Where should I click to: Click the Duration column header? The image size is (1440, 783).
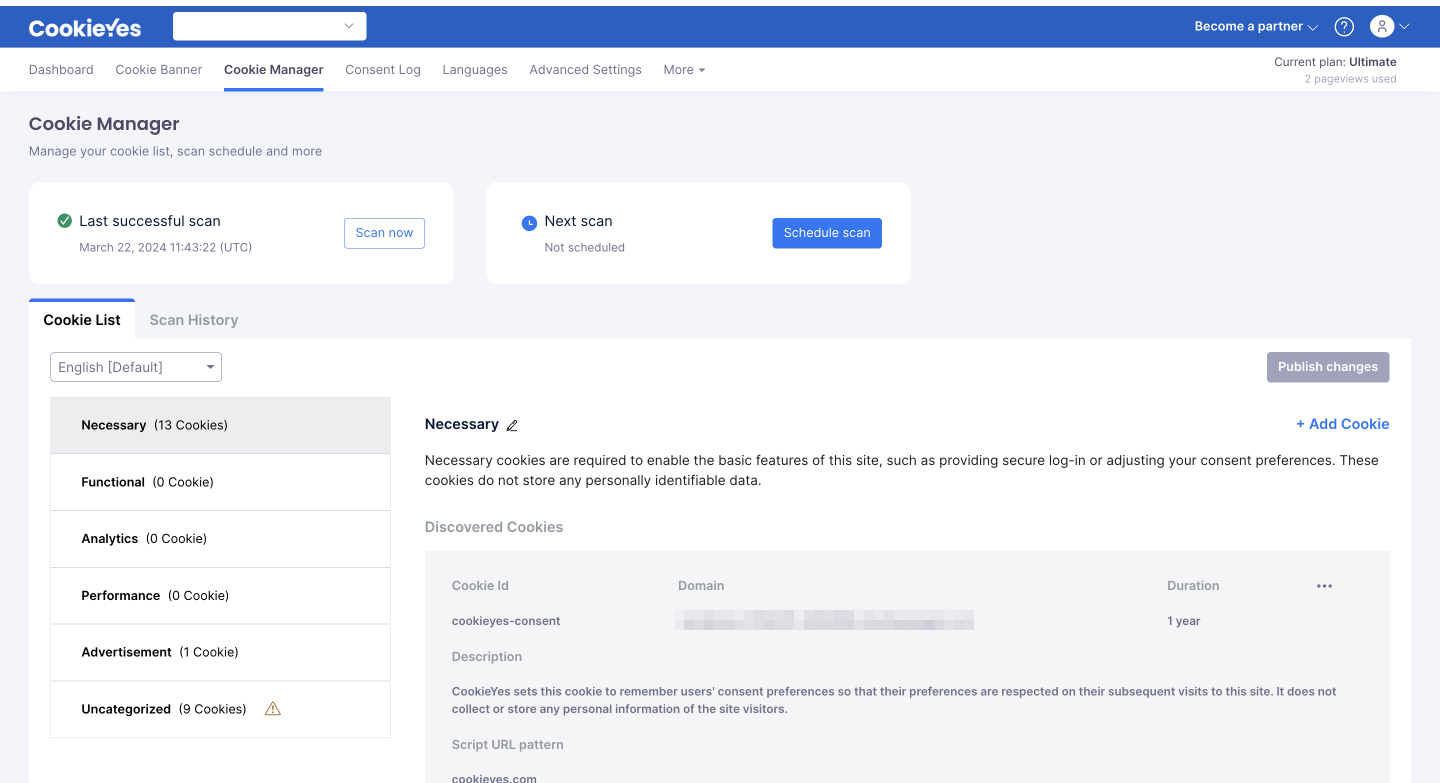coord(1193,586)
